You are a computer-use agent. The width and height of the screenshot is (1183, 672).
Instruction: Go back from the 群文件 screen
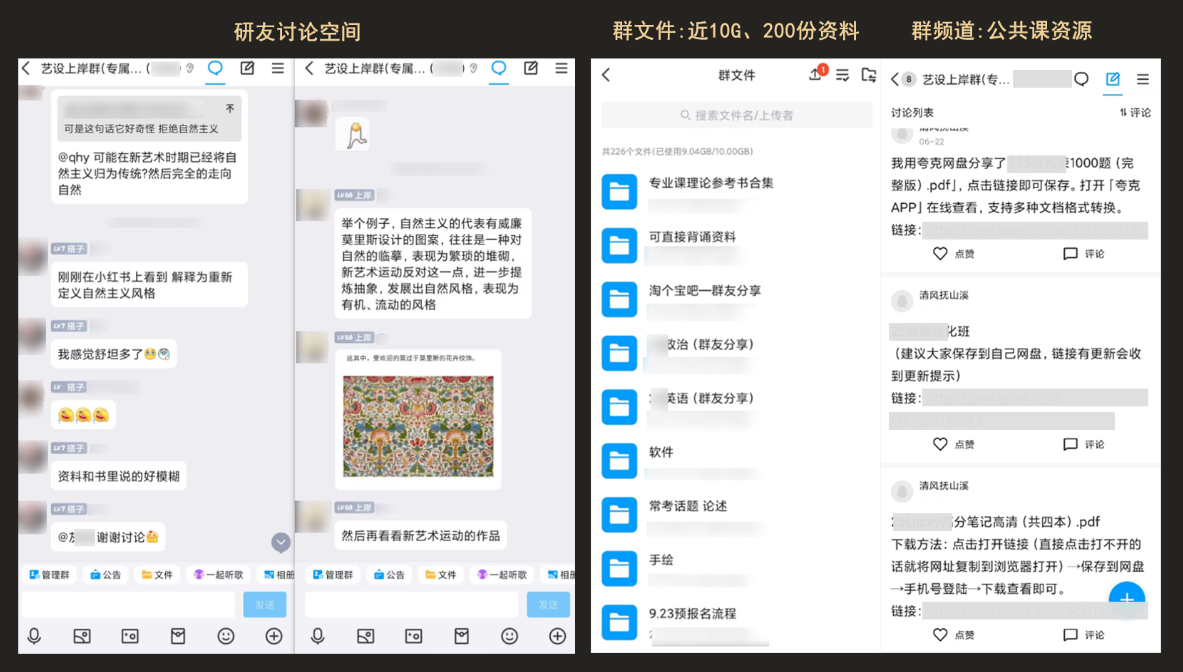[606, 75]
